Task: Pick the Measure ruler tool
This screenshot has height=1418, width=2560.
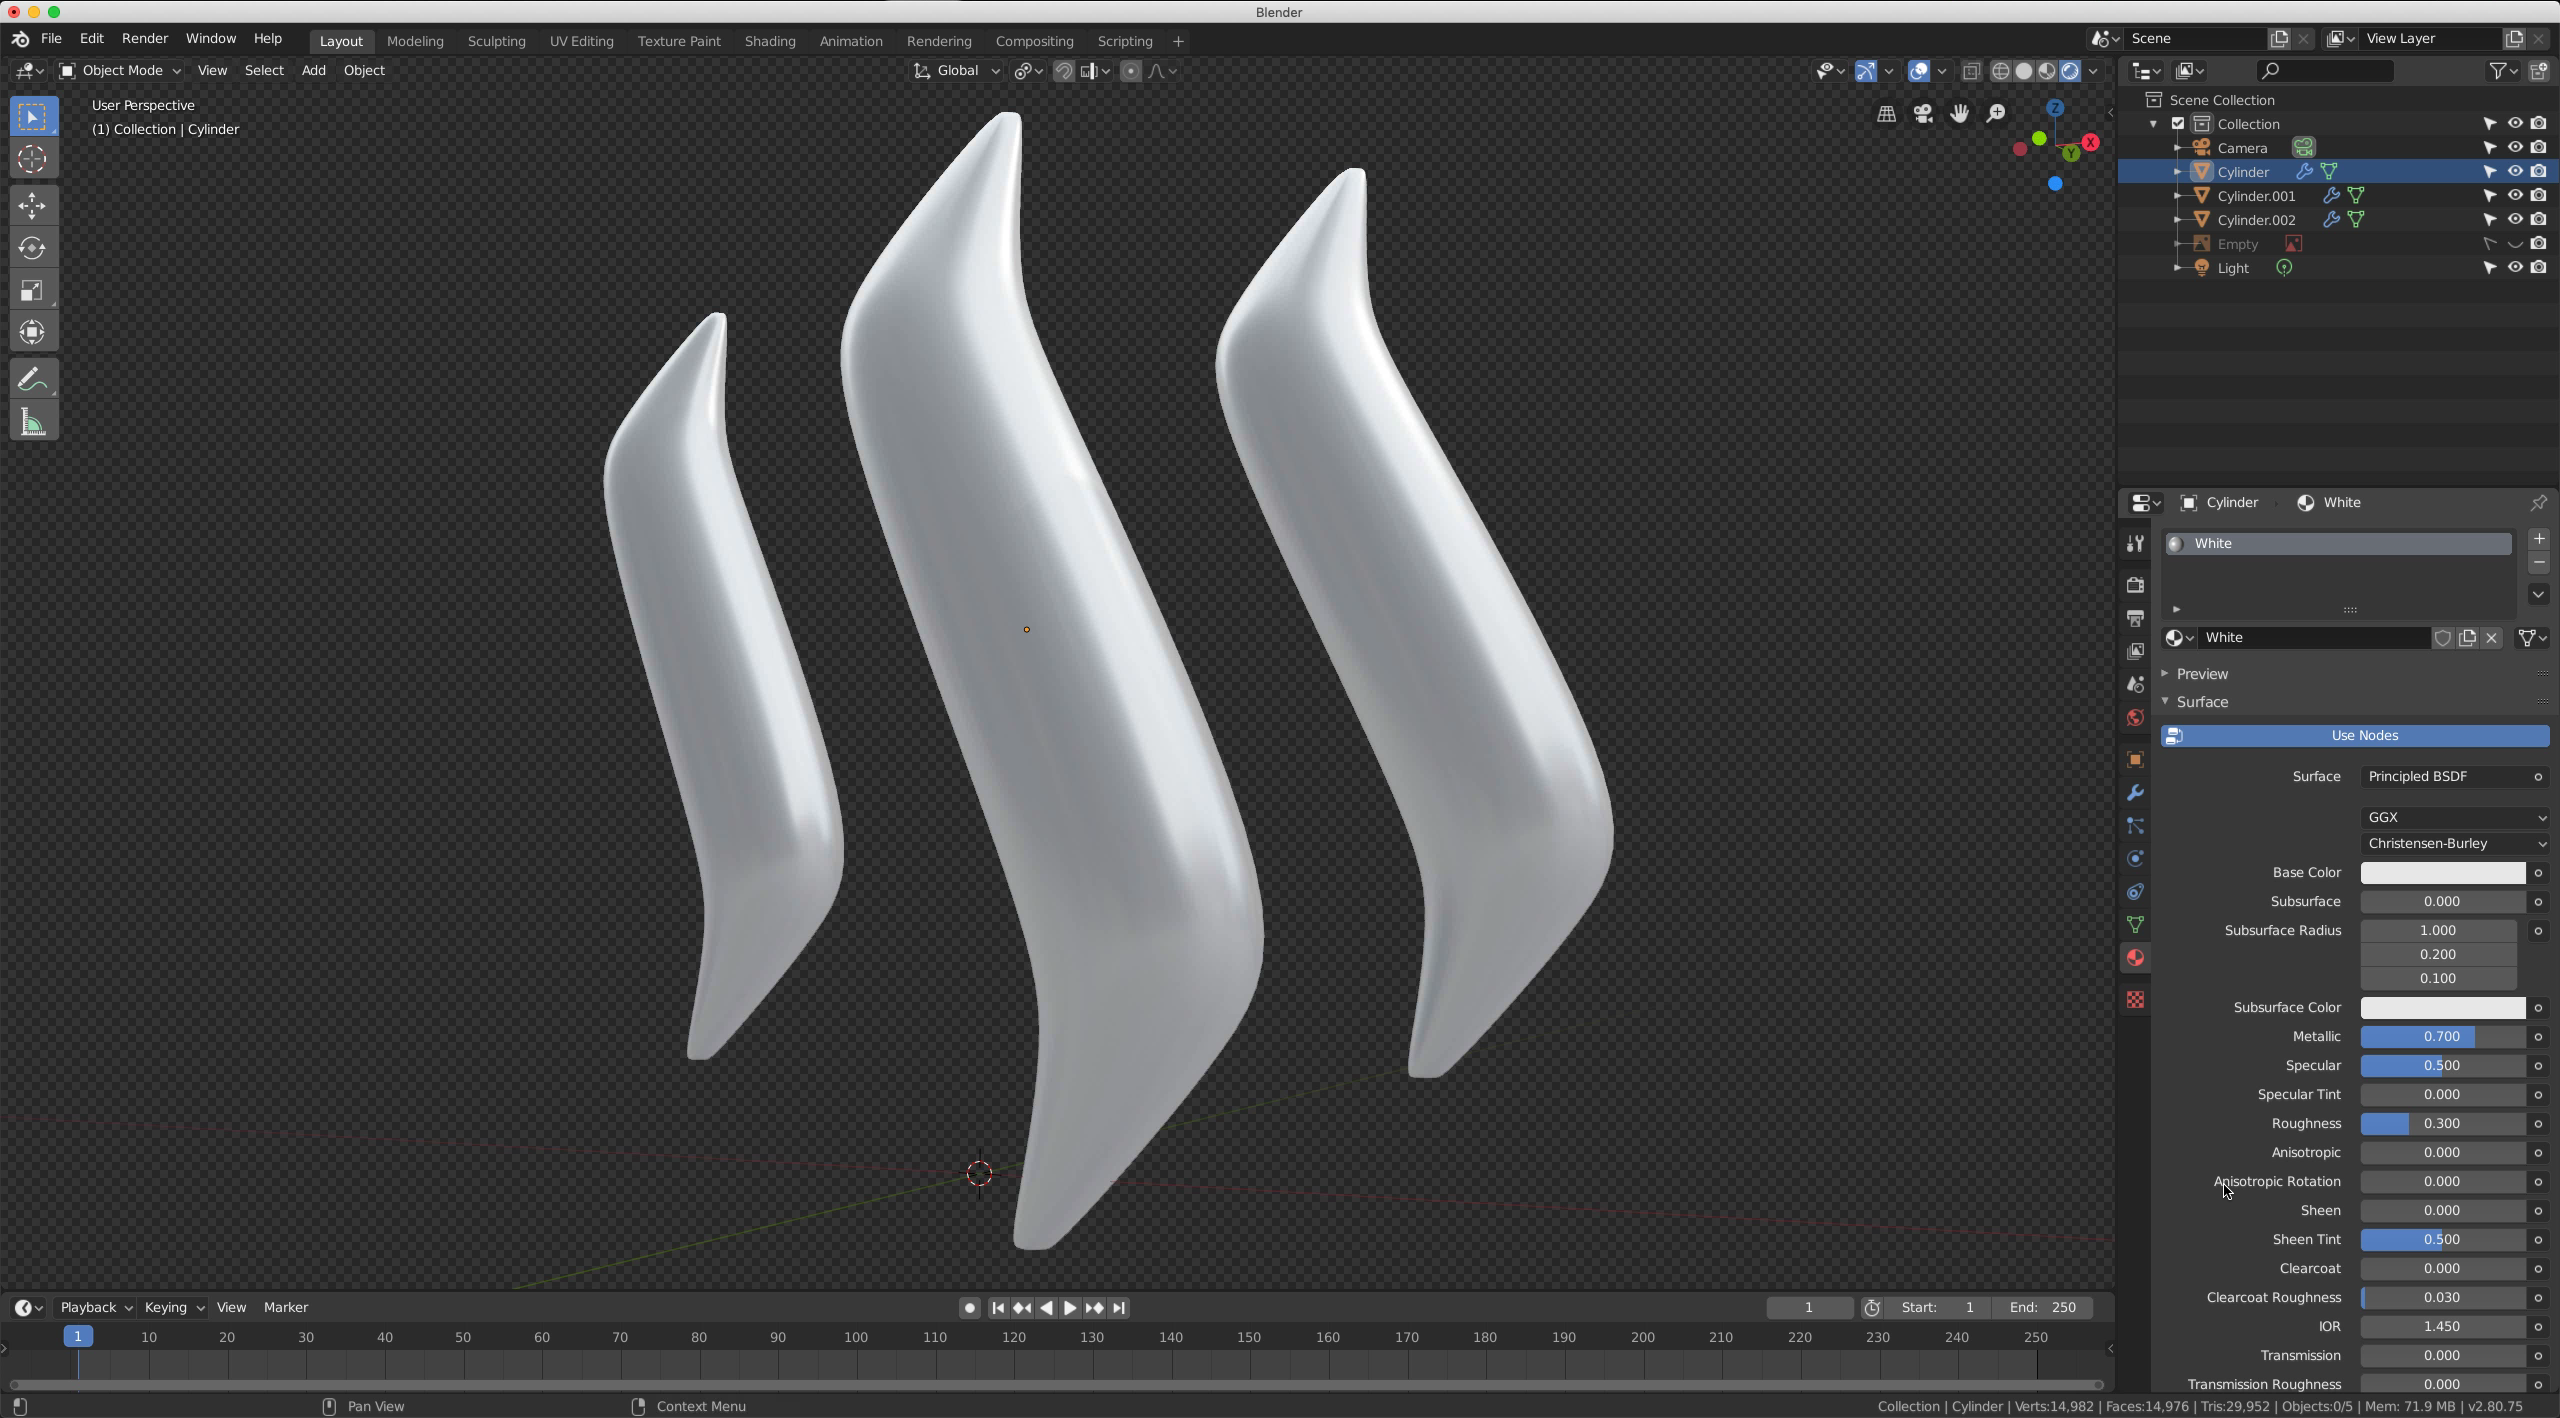Action: [x=32, y=422]
